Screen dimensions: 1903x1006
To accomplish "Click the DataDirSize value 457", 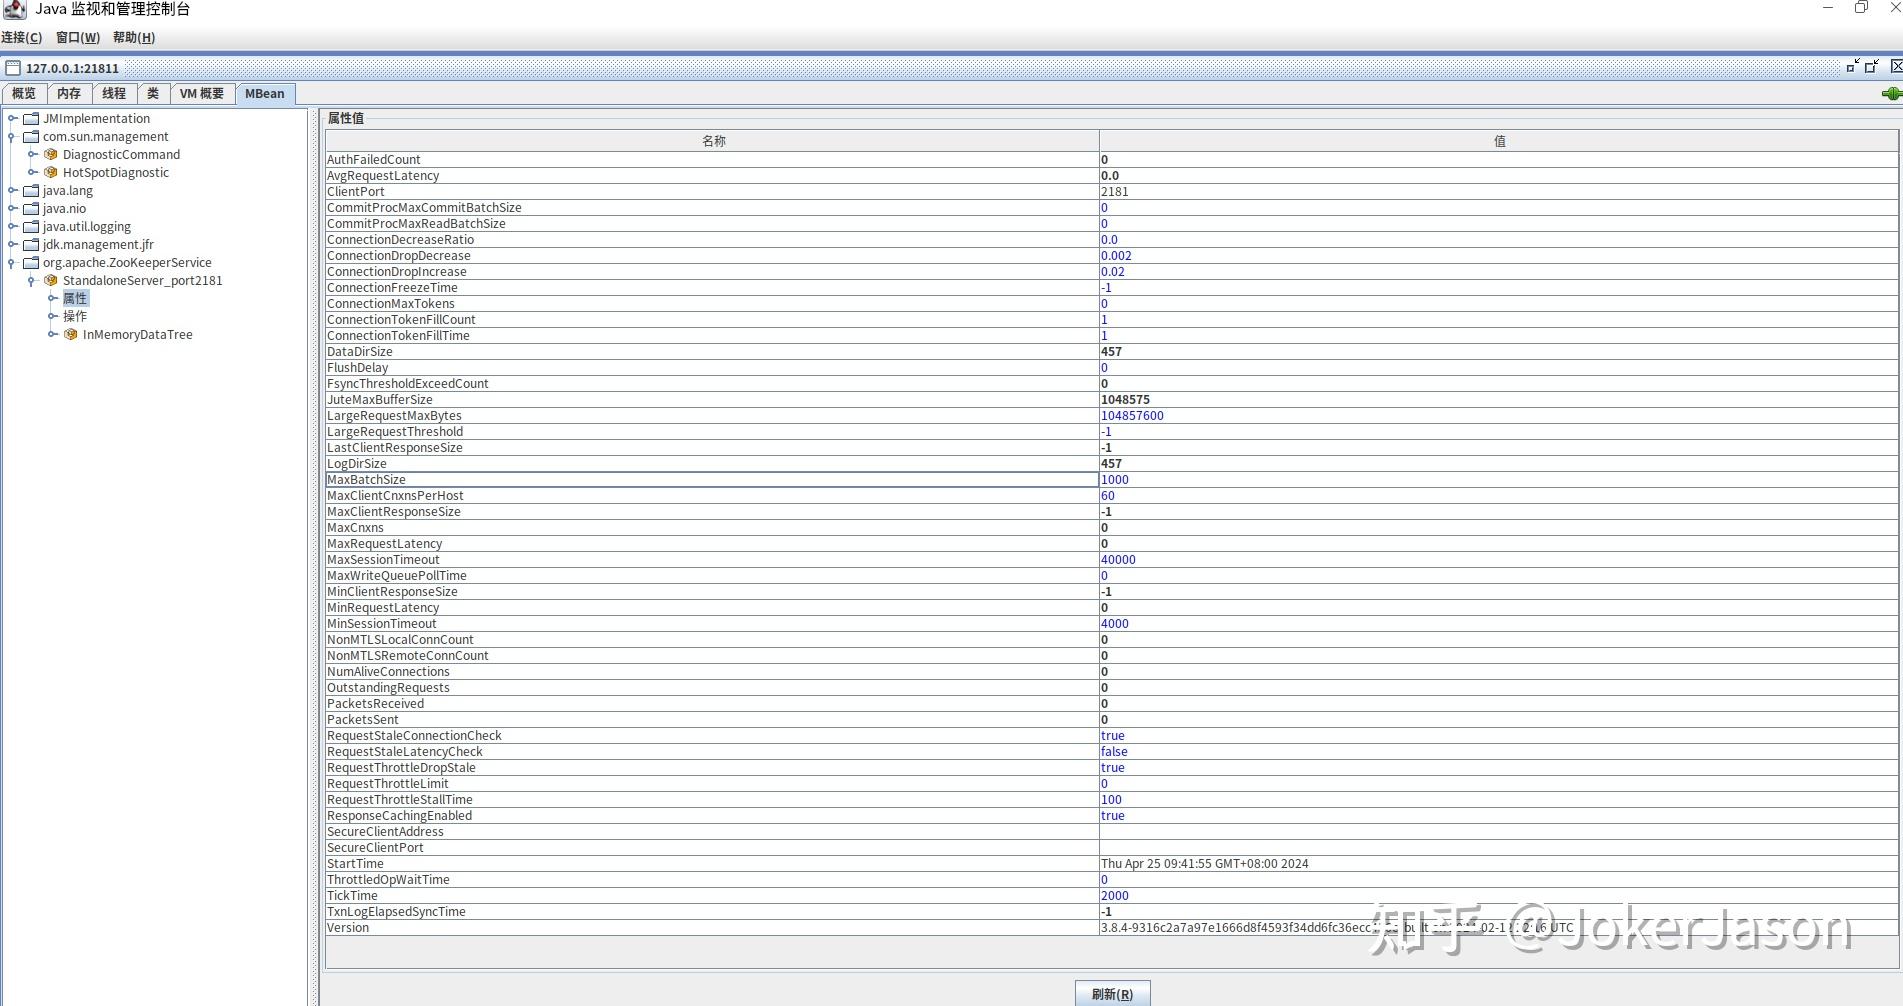I will point(1111,351).
